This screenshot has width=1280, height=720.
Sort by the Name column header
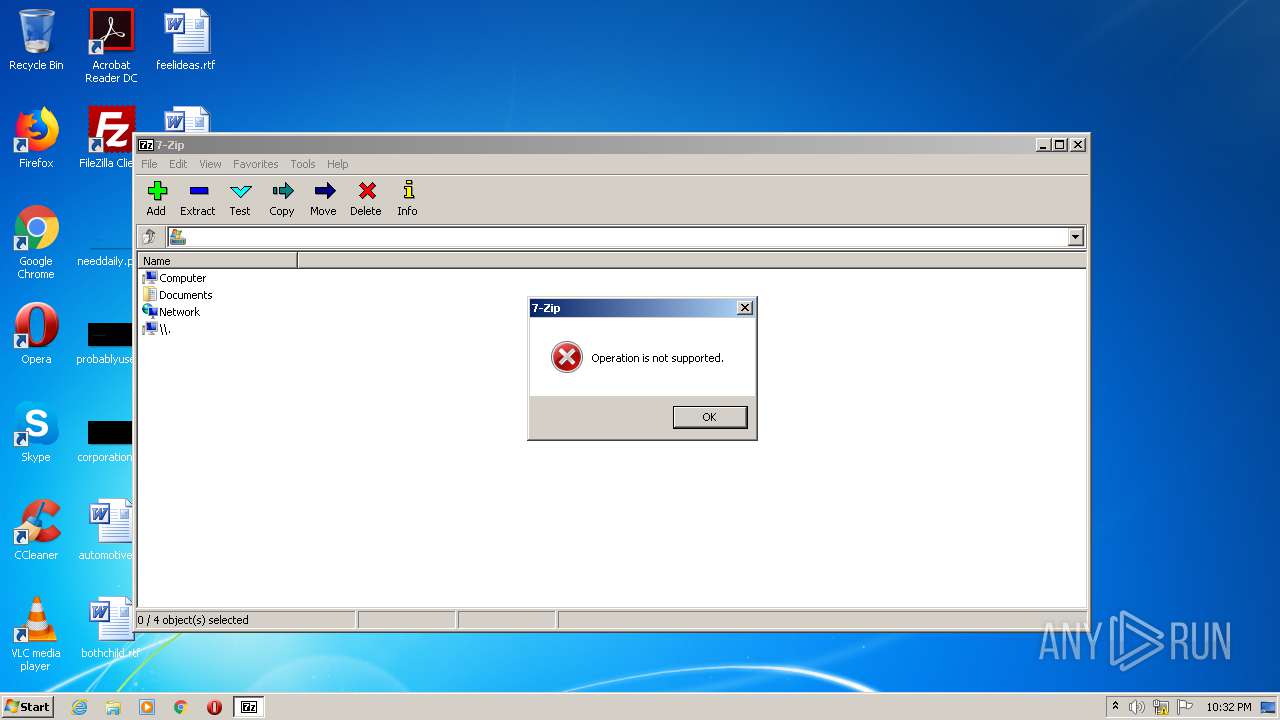[x=218, y=261]
